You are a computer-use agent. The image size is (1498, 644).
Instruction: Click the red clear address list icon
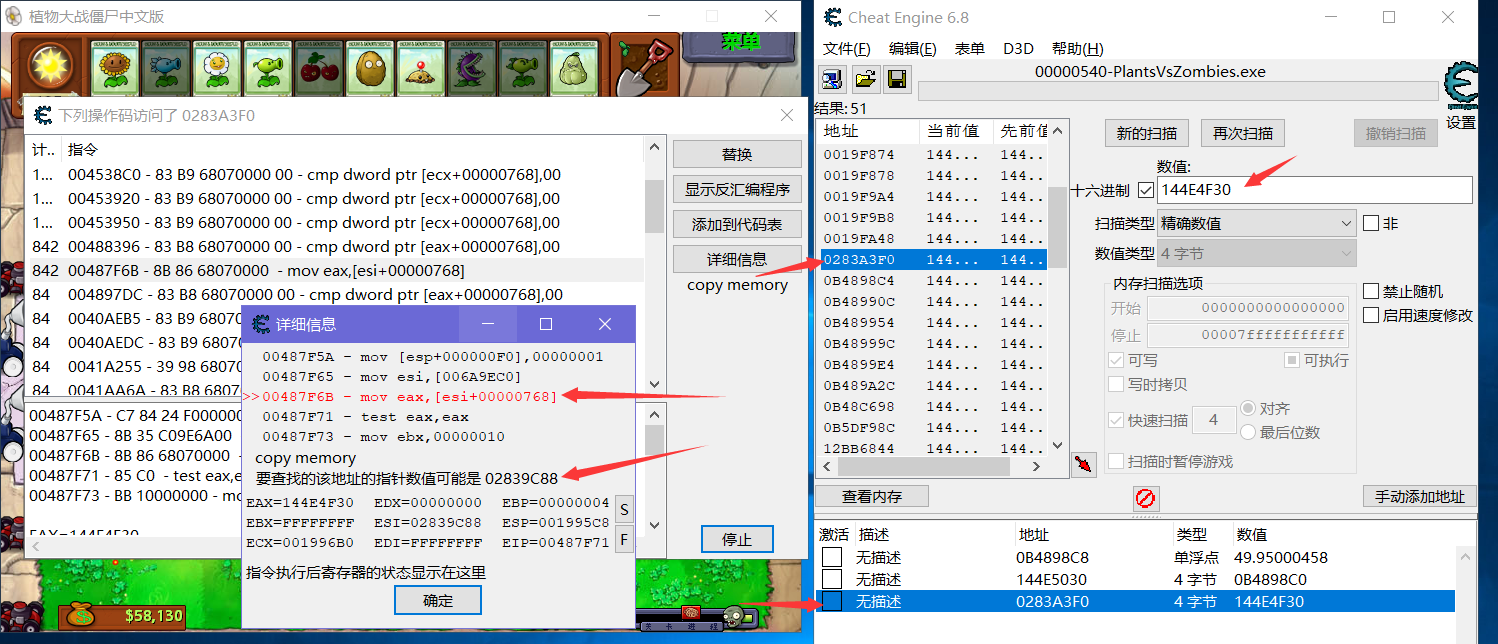tap(1145, 497)
